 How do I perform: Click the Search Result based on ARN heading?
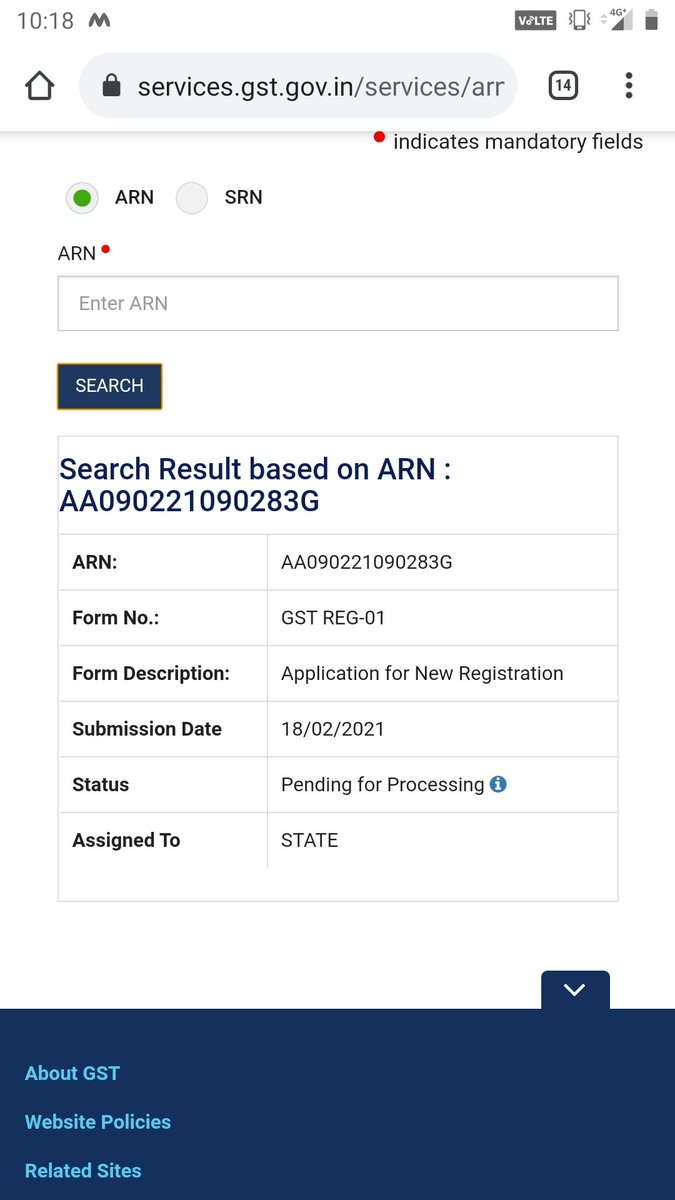(x=255, y=485)
